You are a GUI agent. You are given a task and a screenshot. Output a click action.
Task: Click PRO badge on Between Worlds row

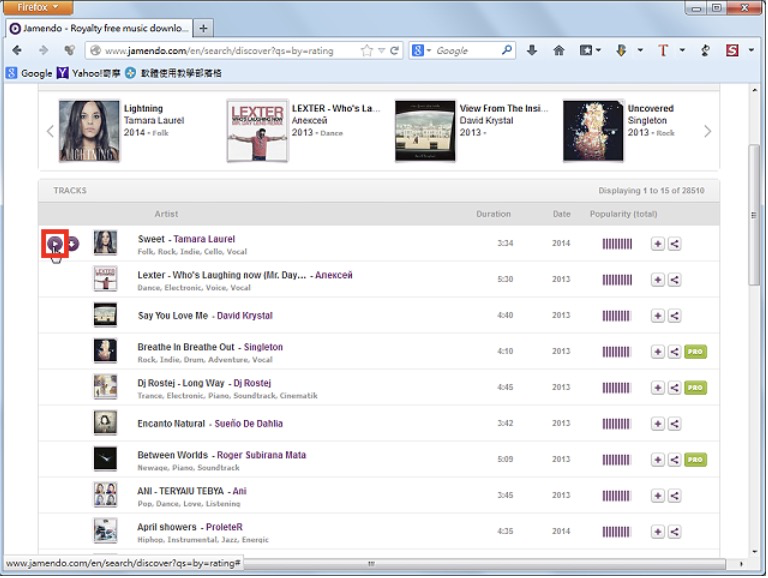pos(696,459)
